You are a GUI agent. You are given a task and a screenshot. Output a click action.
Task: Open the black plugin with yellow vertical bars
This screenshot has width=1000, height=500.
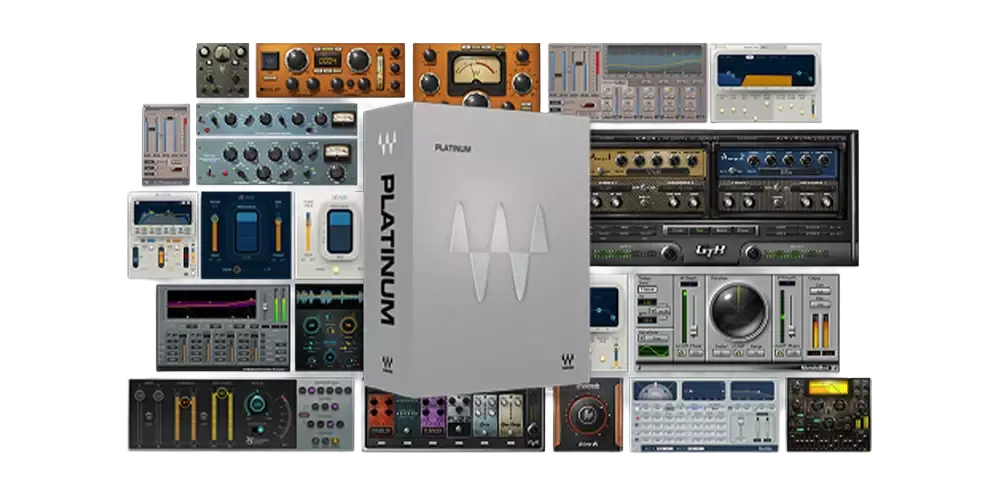[x=213, y=415]
